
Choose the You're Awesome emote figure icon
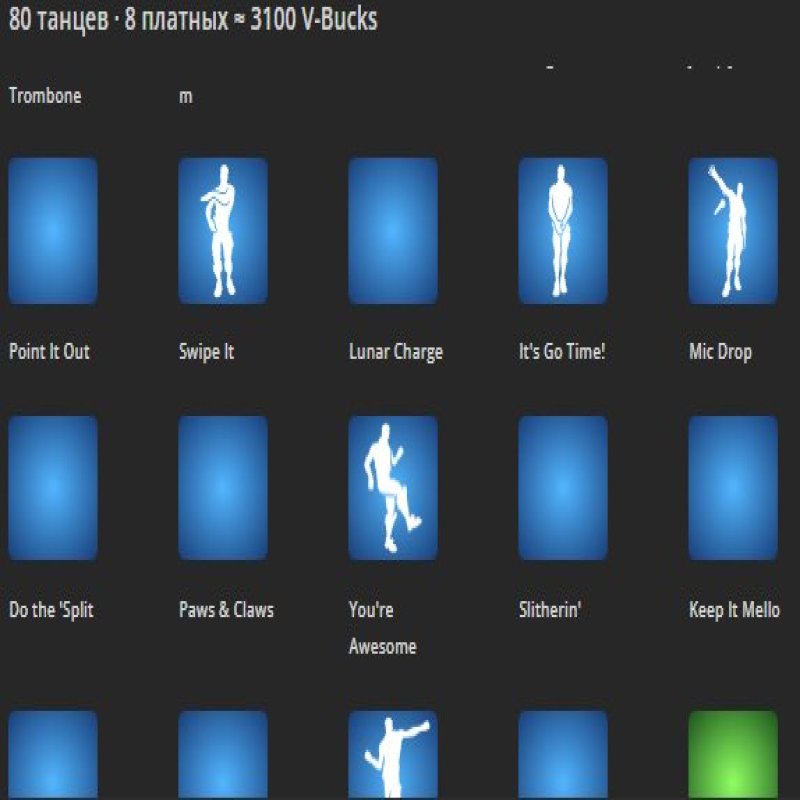pos(393,489)
